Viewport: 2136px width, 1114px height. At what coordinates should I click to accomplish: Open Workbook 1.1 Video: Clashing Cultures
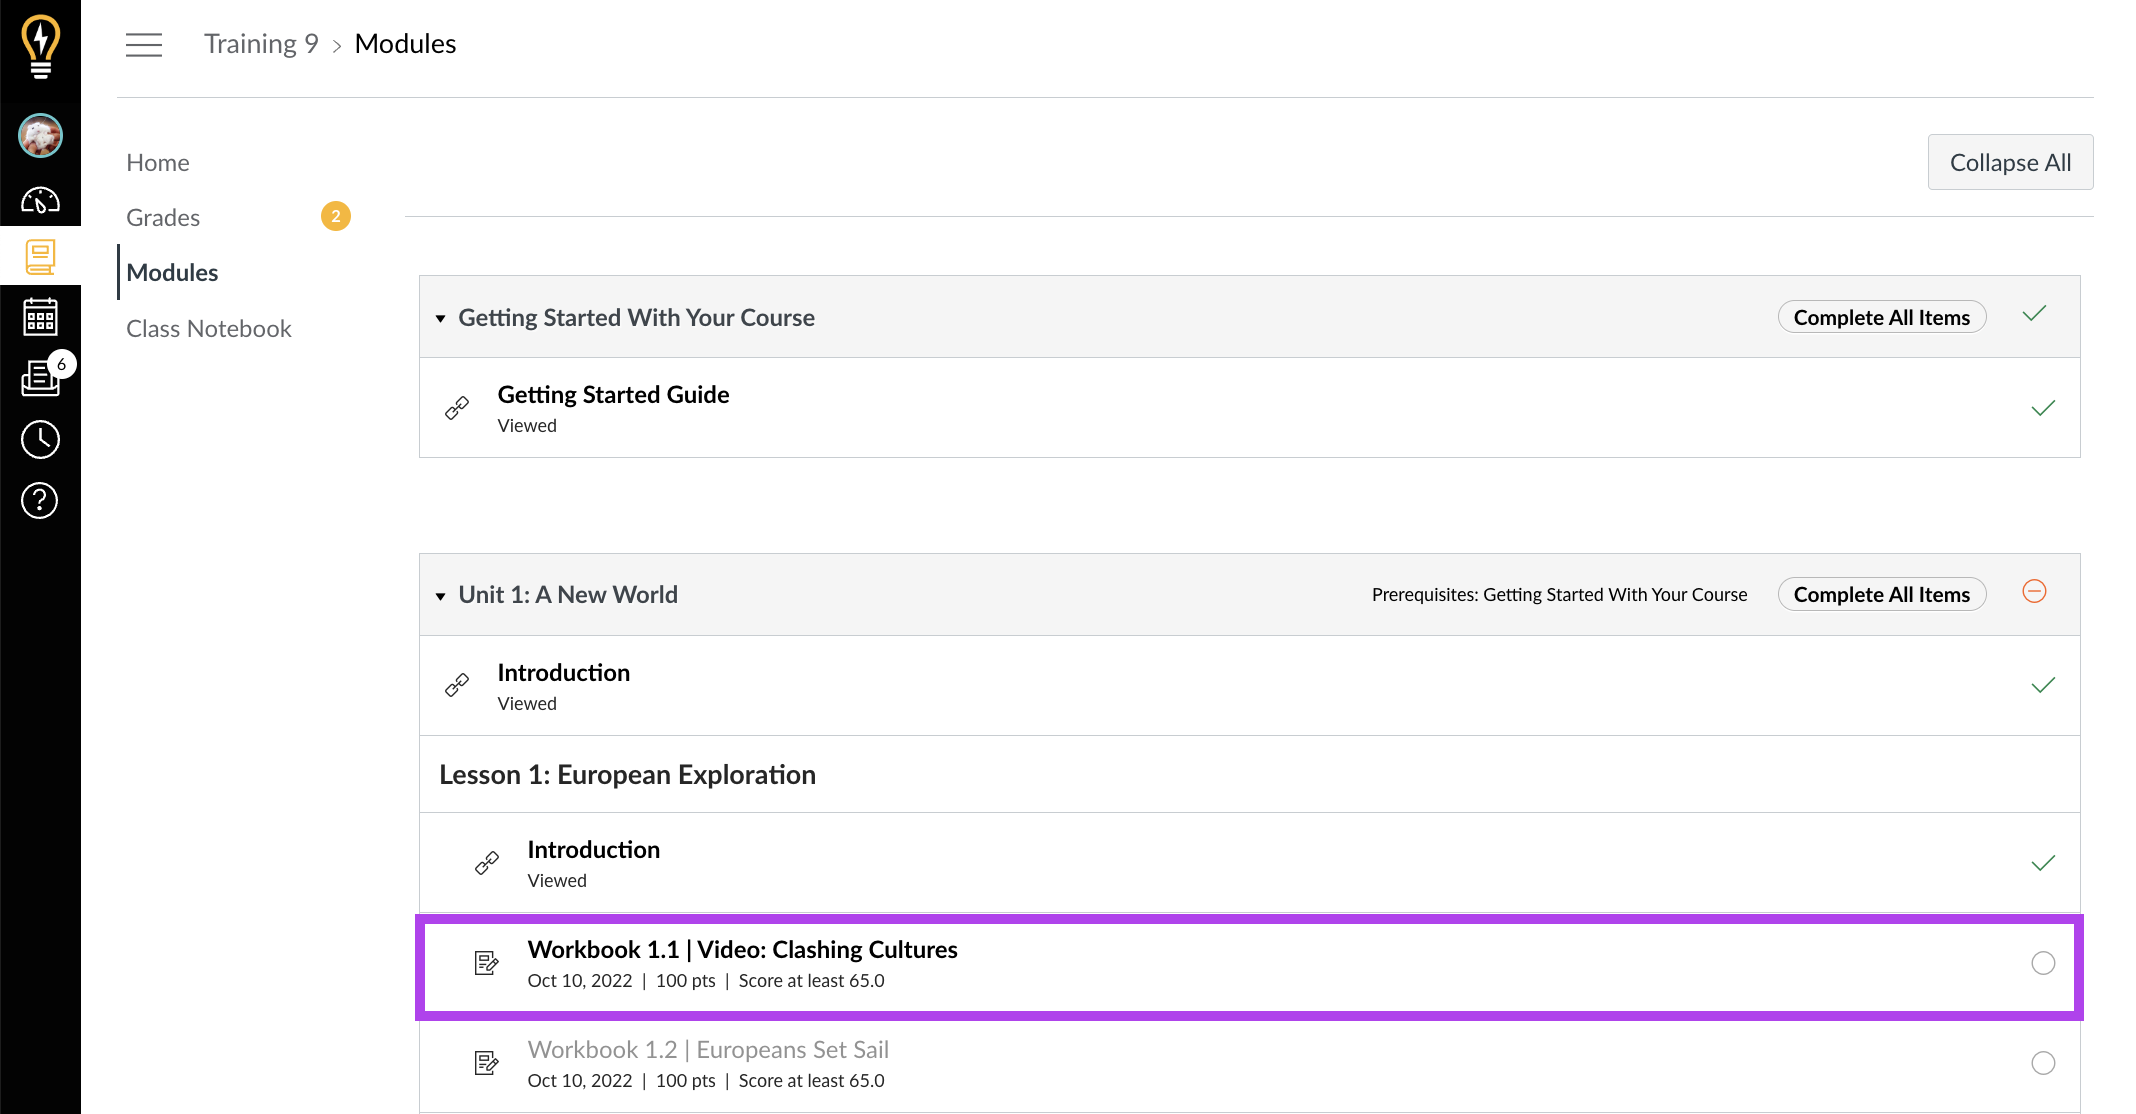742,949
